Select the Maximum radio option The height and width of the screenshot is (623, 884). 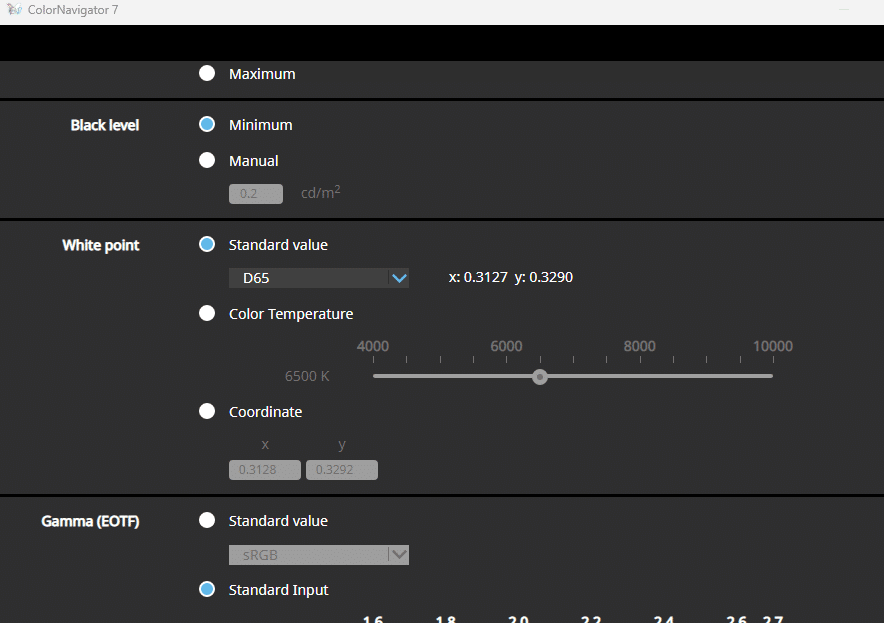tap(207, 73)
